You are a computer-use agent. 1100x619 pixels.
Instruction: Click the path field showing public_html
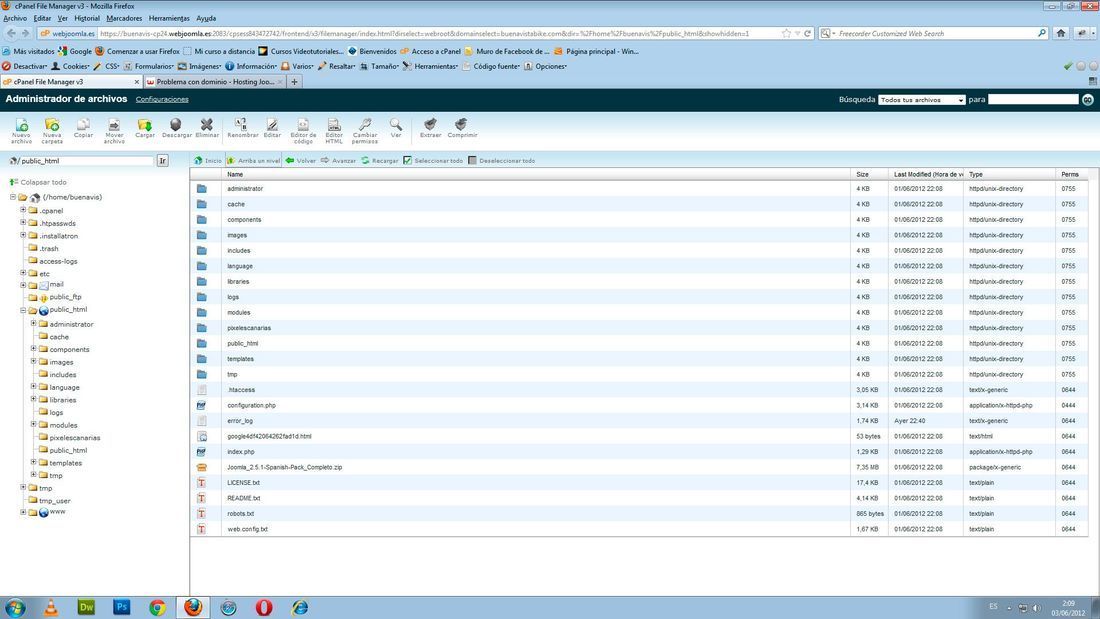[86, 161]
